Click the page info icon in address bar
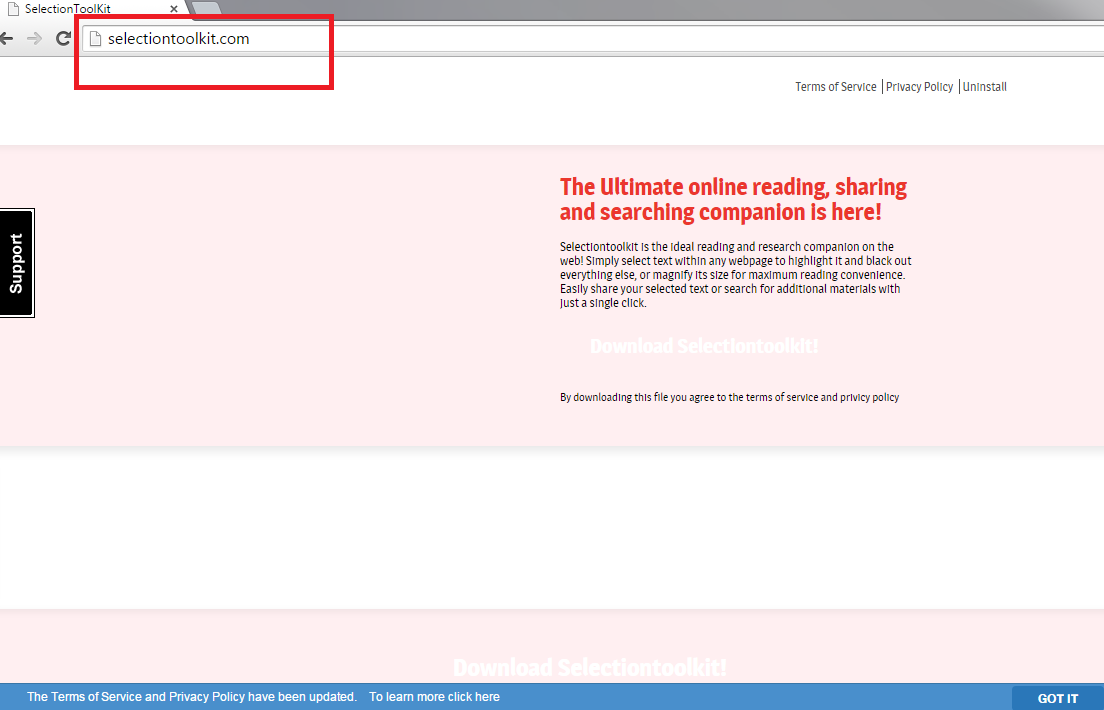The image size is (1104, 710). pos(95,39)
